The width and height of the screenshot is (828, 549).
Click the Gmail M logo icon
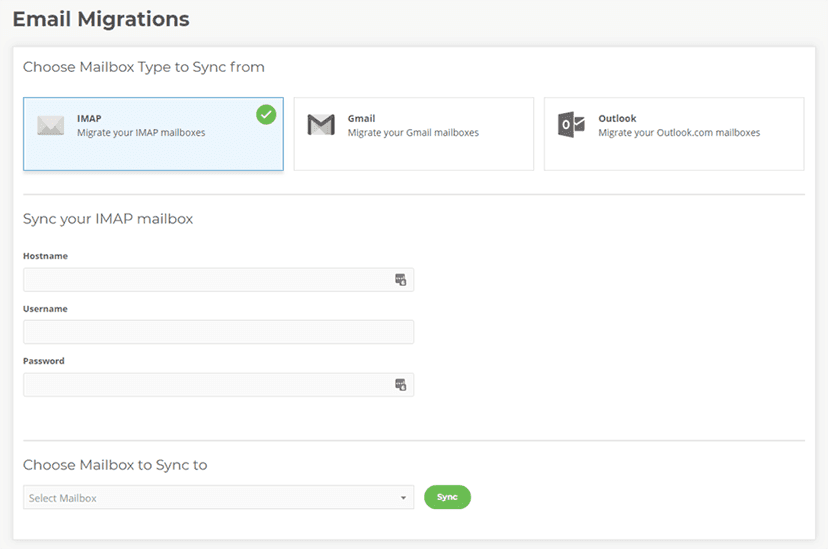[321, 125]
